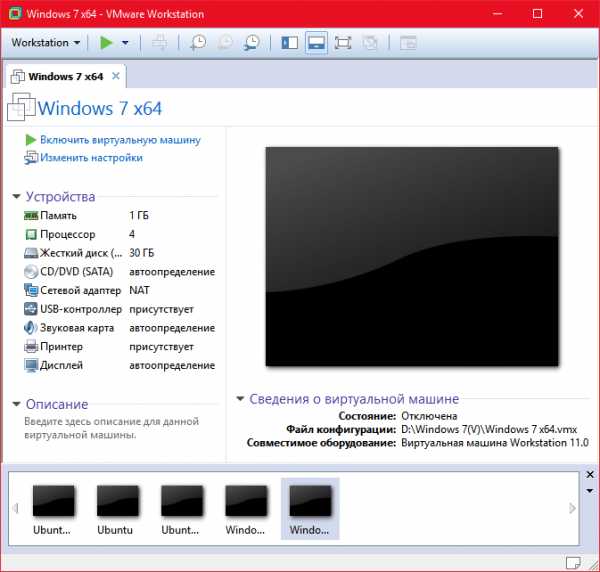Image resolution: width=600 pixels, height=572 pixels.
Task: Toggle the library sidebar view icon
Action: pyautogui.click(x=289, y=43)
